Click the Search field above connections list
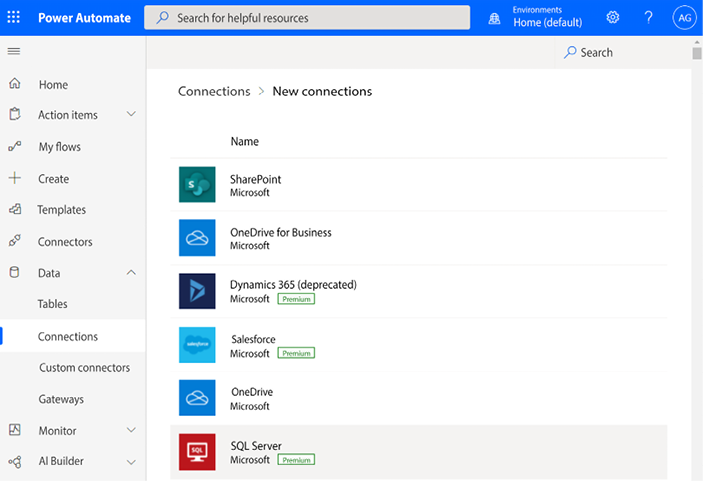The width and height of the screenshot is (703, 481). [623, 52]
